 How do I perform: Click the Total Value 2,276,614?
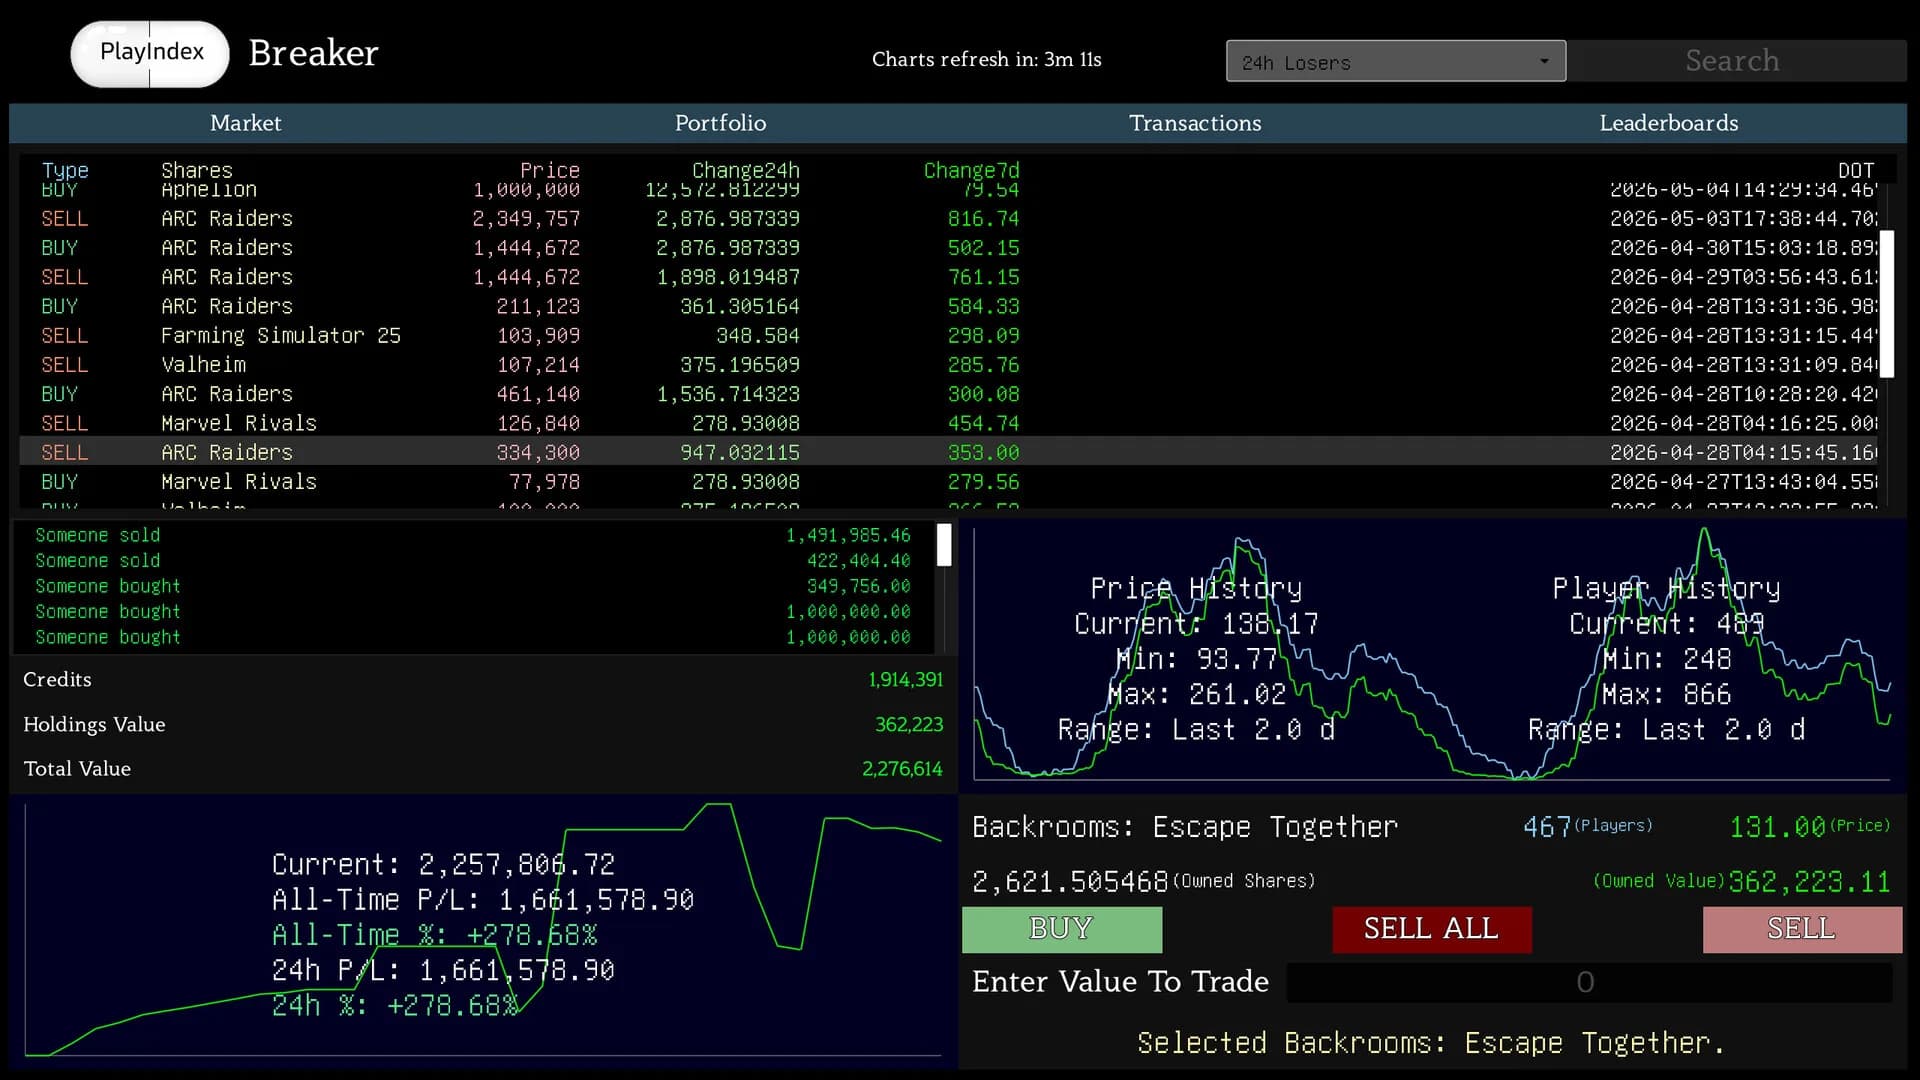tap(902, 769)
